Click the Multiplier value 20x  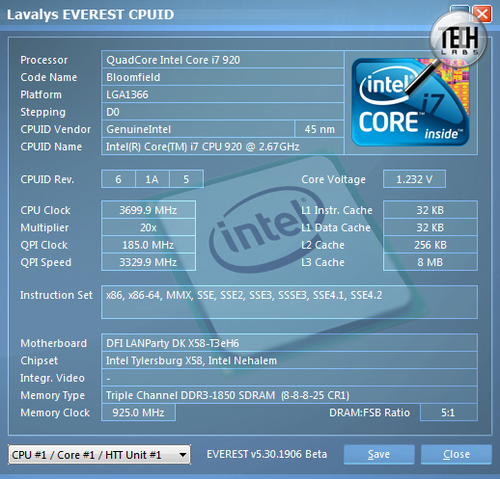(148, 228)
